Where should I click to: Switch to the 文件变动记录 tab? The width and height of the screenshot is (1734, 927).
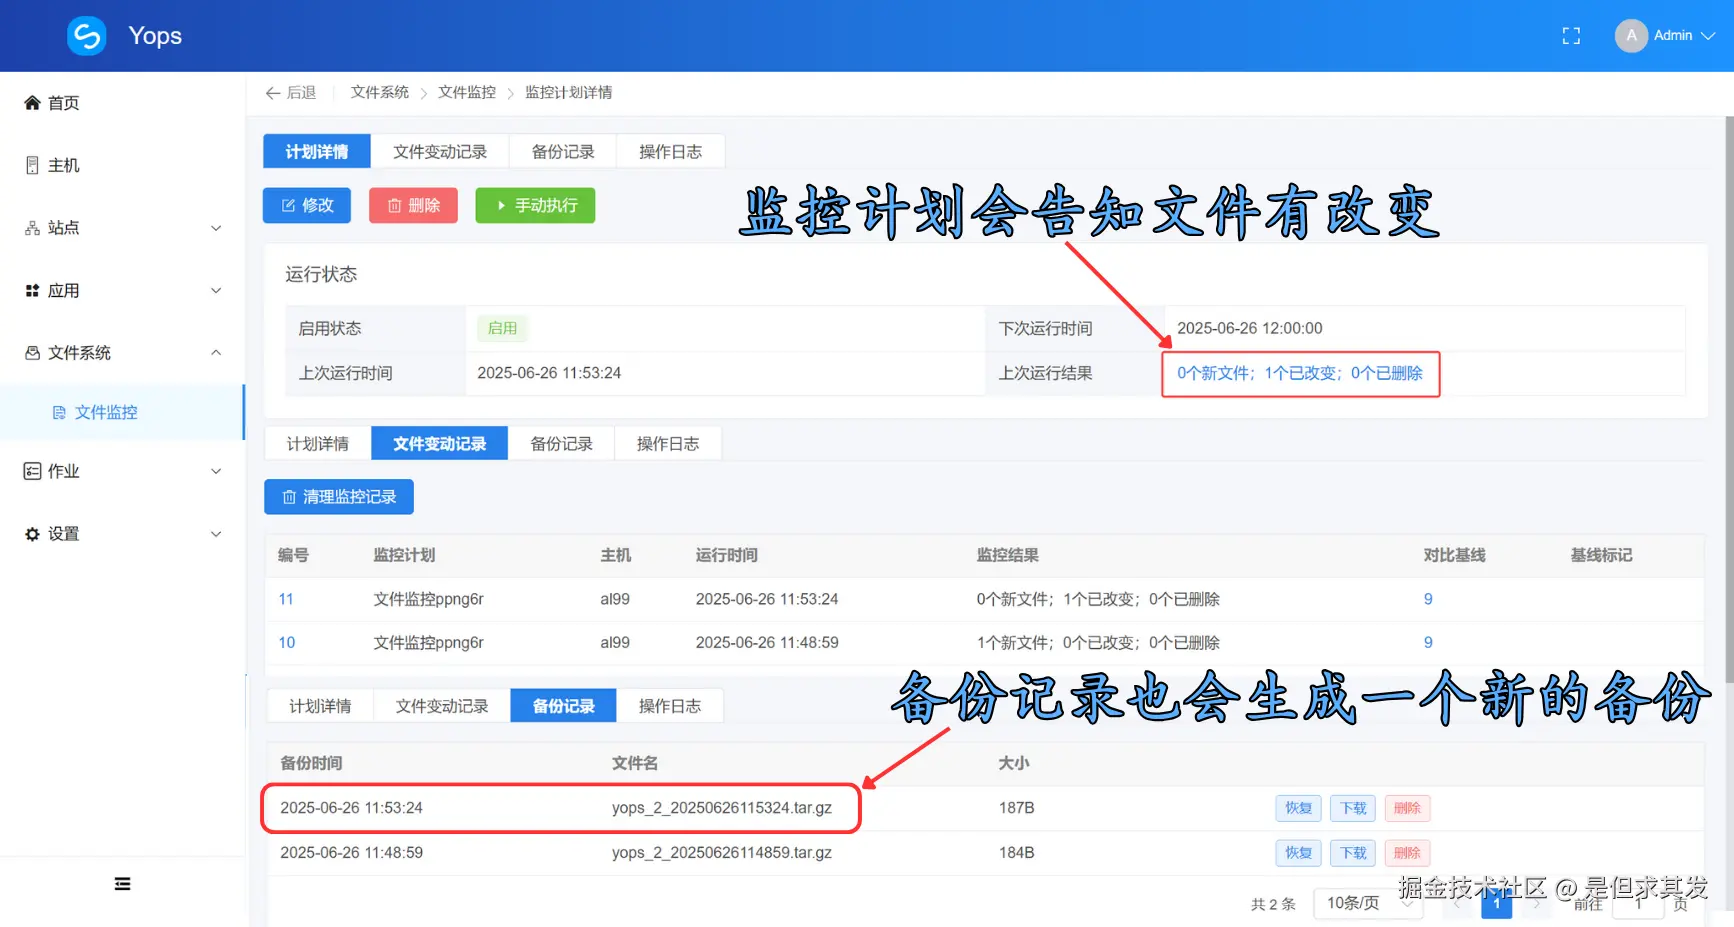pos(440,150)
